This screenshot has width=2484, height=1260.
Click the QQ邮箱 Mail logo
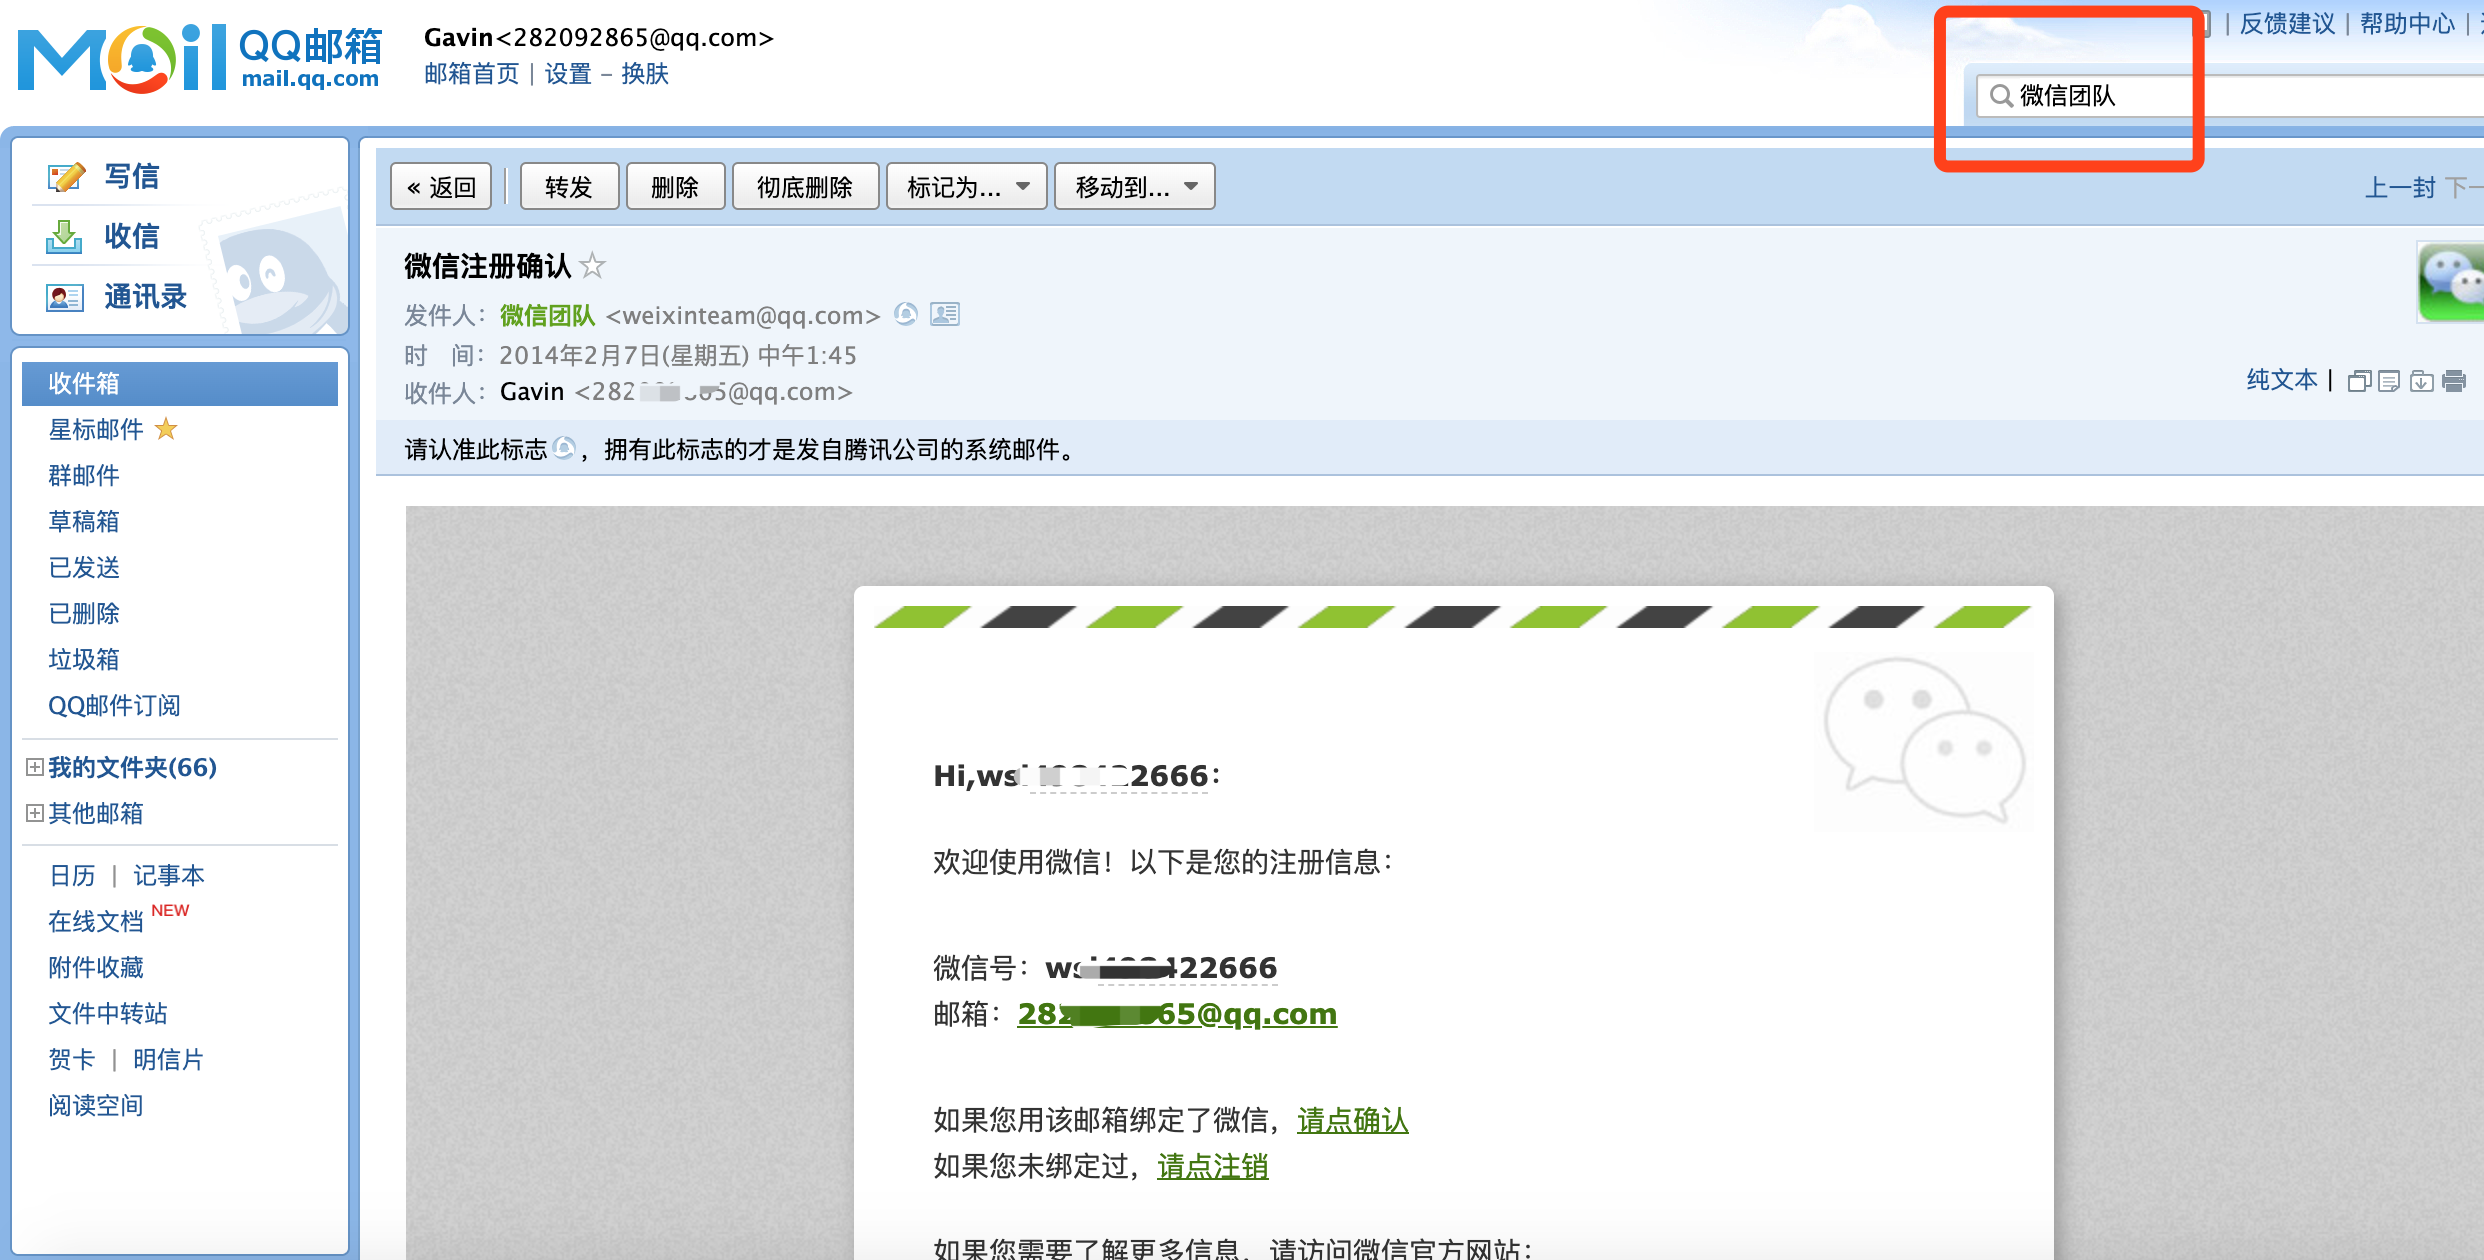(200, 58)
